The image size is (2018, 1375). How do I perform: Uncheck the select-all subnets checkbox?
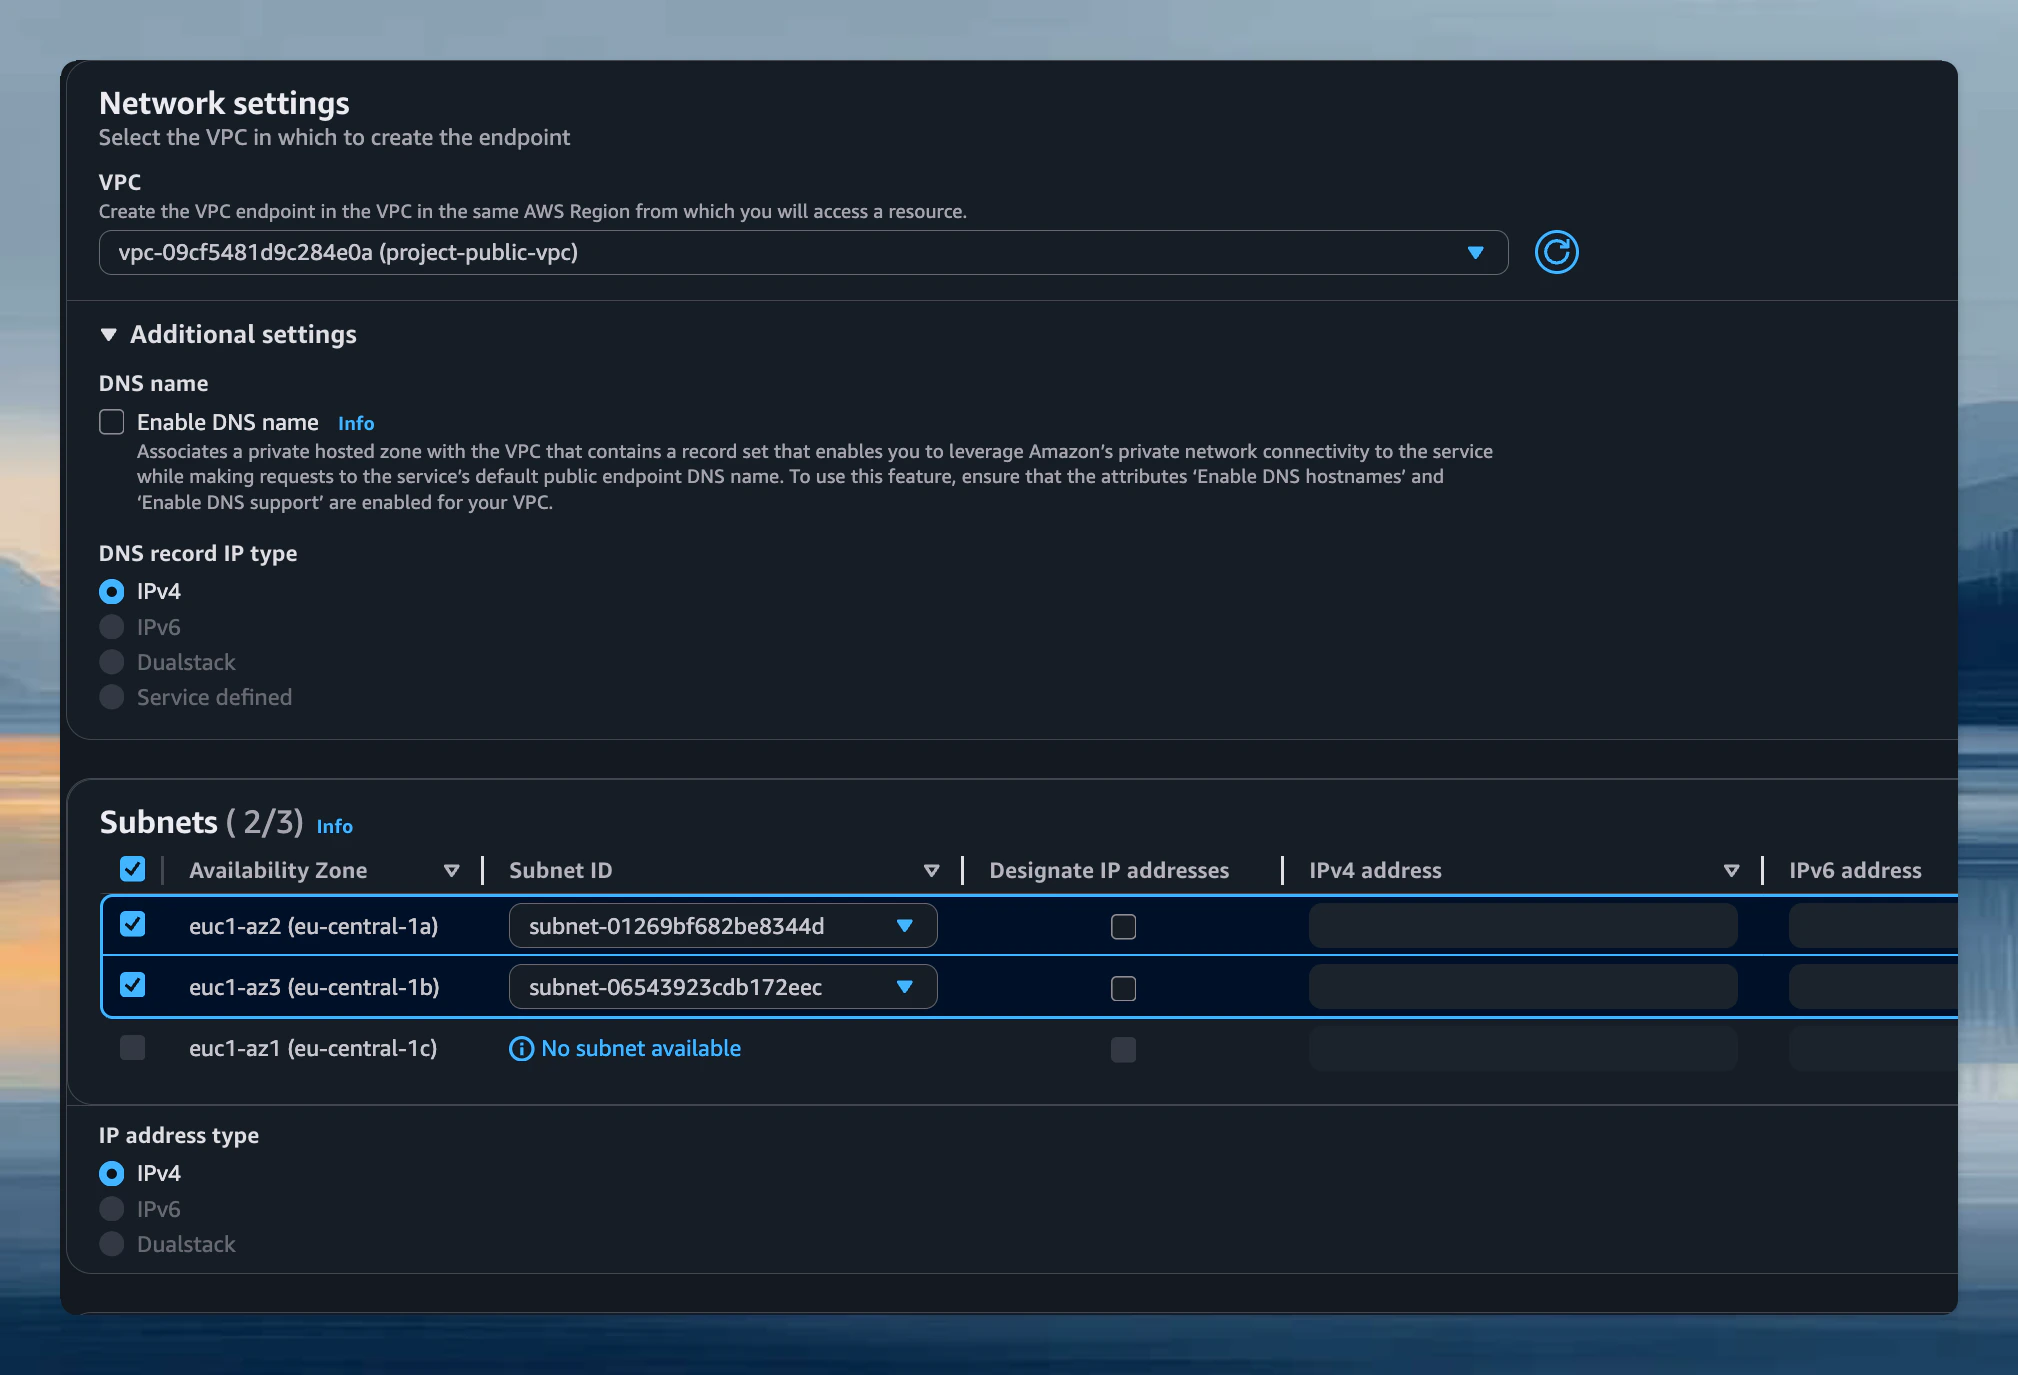pyautogui.click(x=132, y=869)
